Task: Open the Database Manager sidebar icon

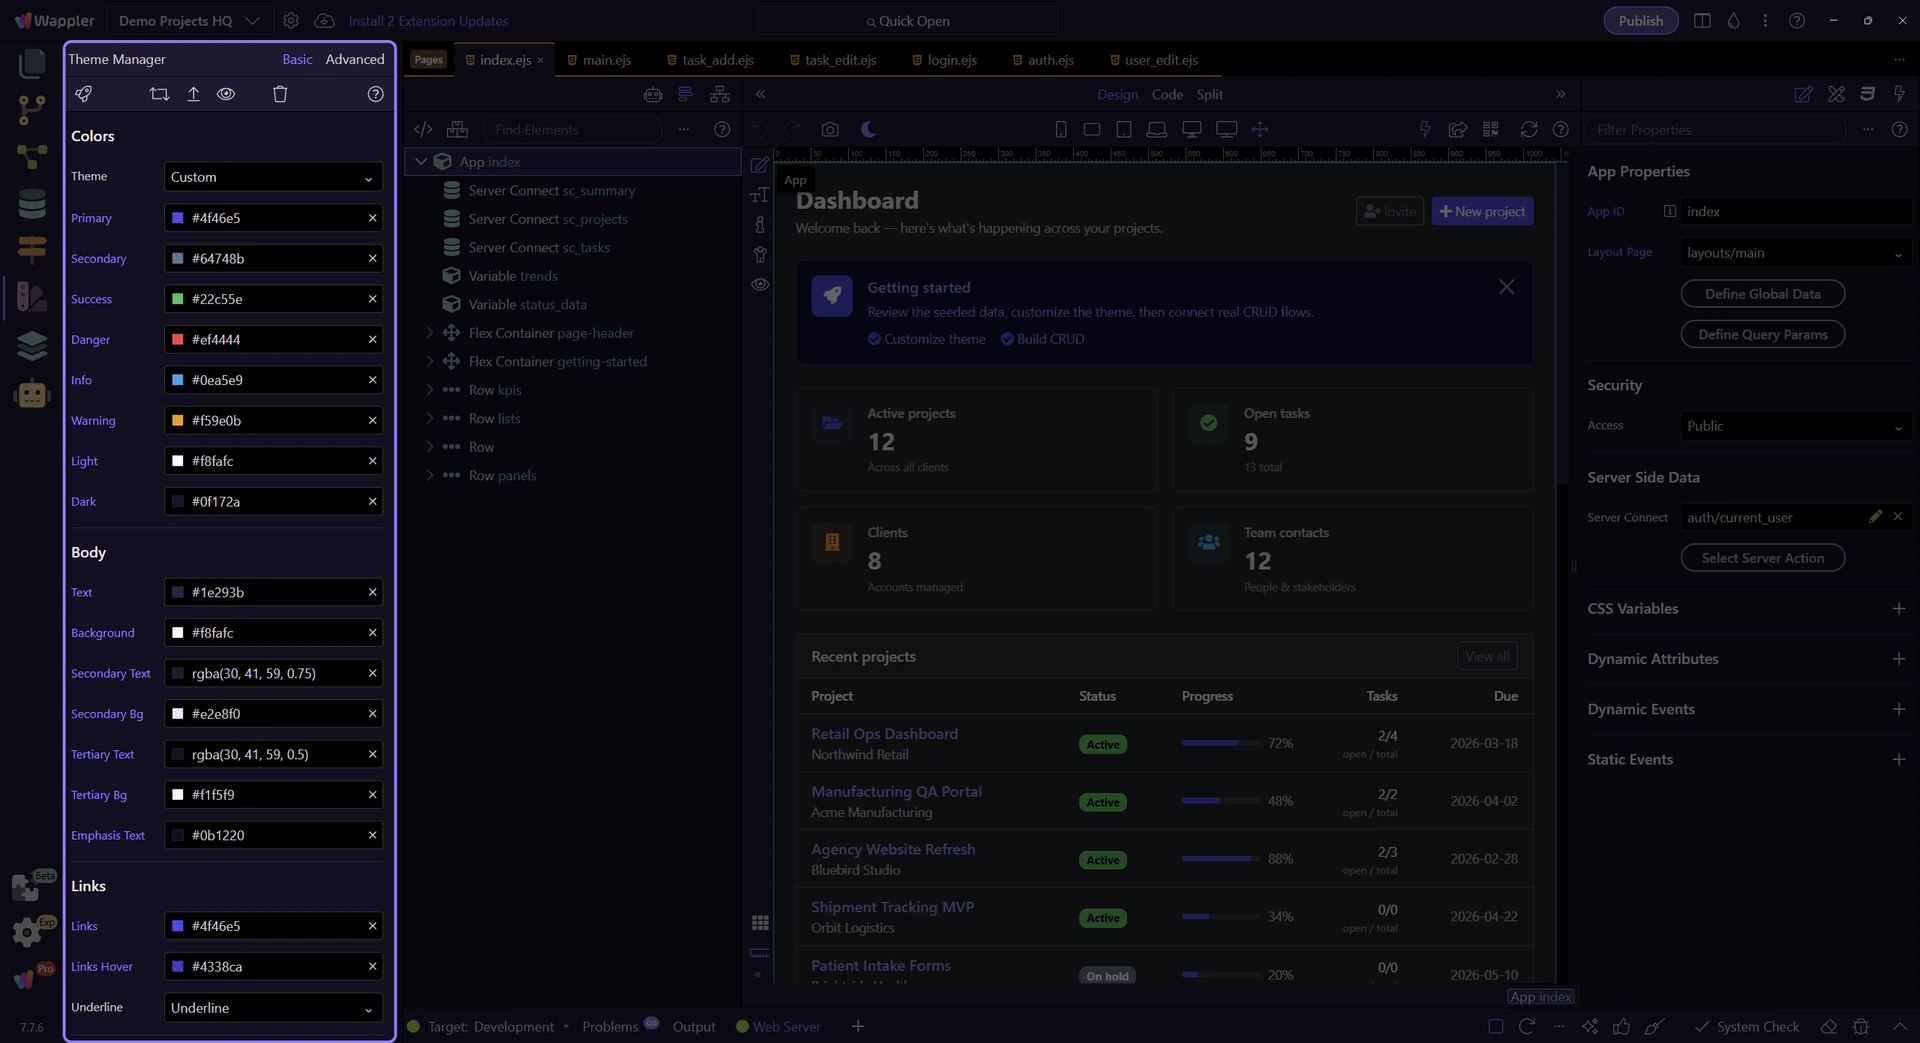Action: 32,204
